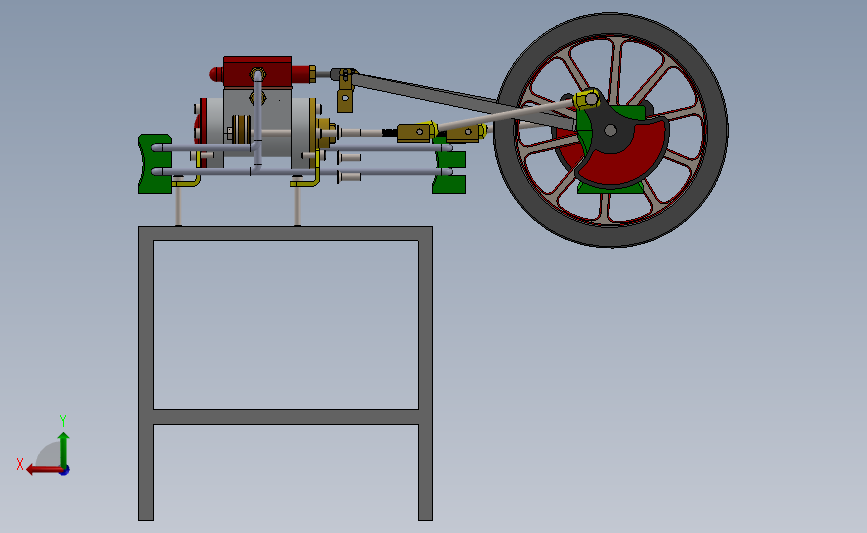Select the top beam of the gray stand
Image resolution: width=867 pixels, height=533 pixels.
coord(285,233)
